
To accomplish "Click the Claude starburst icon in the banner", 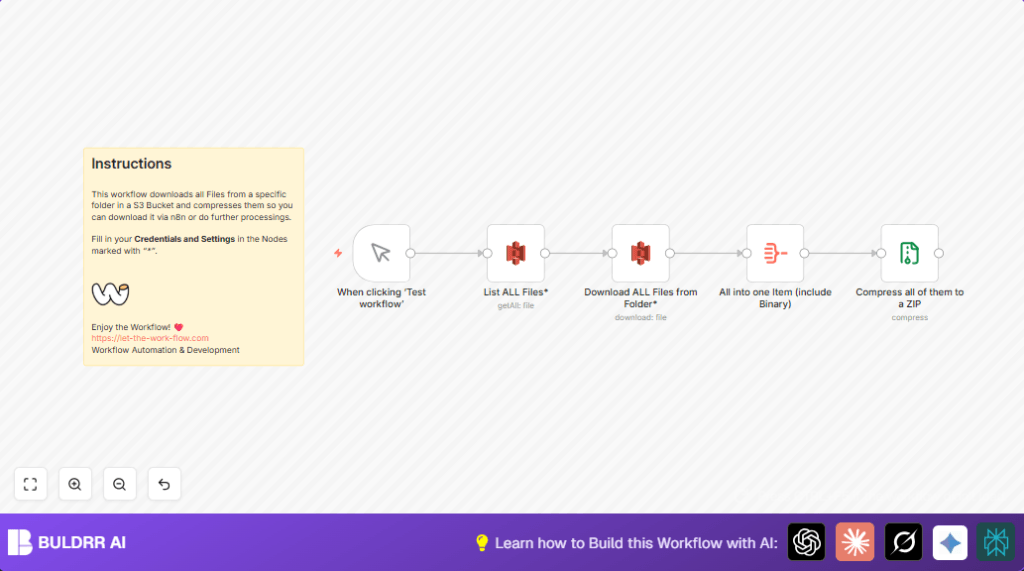I will coord(855,542).
